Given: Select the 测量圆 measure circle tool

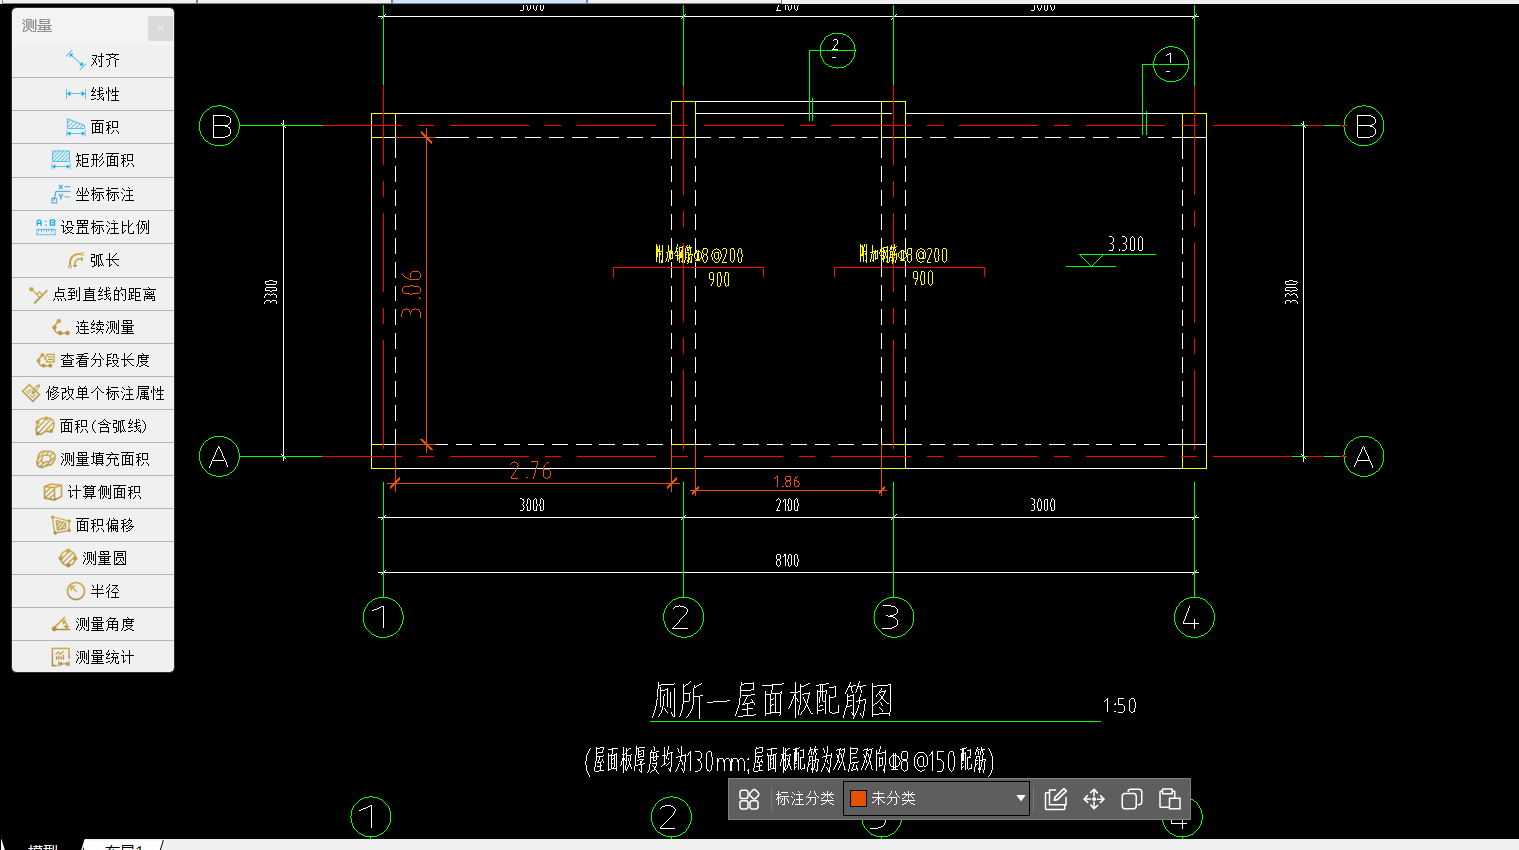Looking at the screenshot, I should (93, 558).
